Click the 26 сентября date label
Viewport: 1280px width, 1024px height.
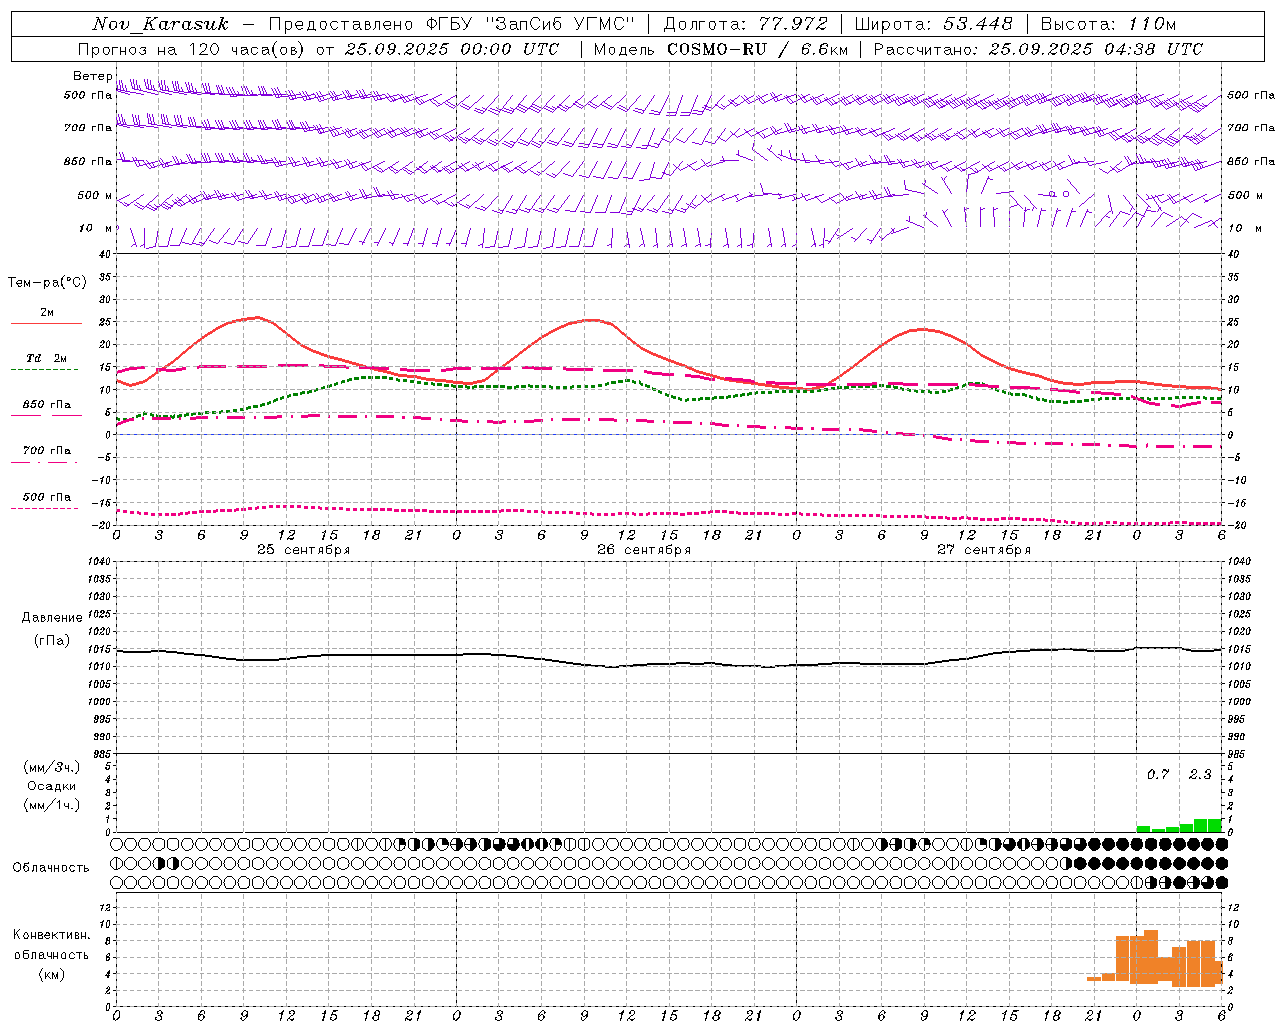644,550
